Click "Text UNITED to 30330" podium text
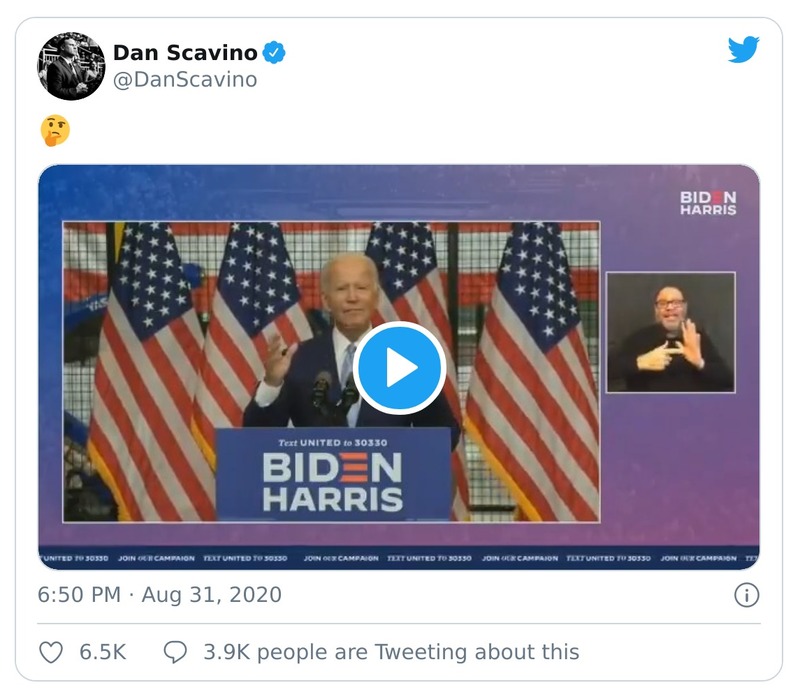The width and height of the screenshot is (800, 699). [x=332, y=442]
